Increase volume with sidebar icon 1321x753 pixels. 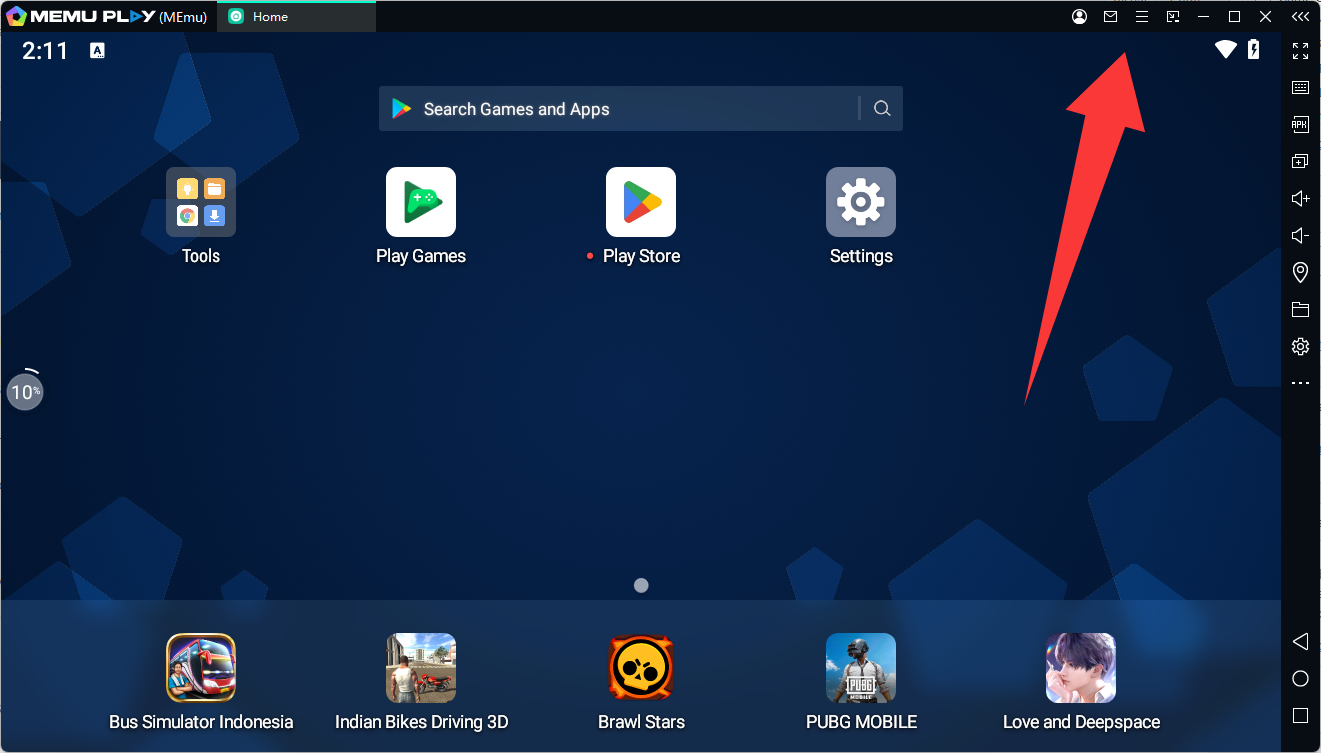coord(1300,199)
